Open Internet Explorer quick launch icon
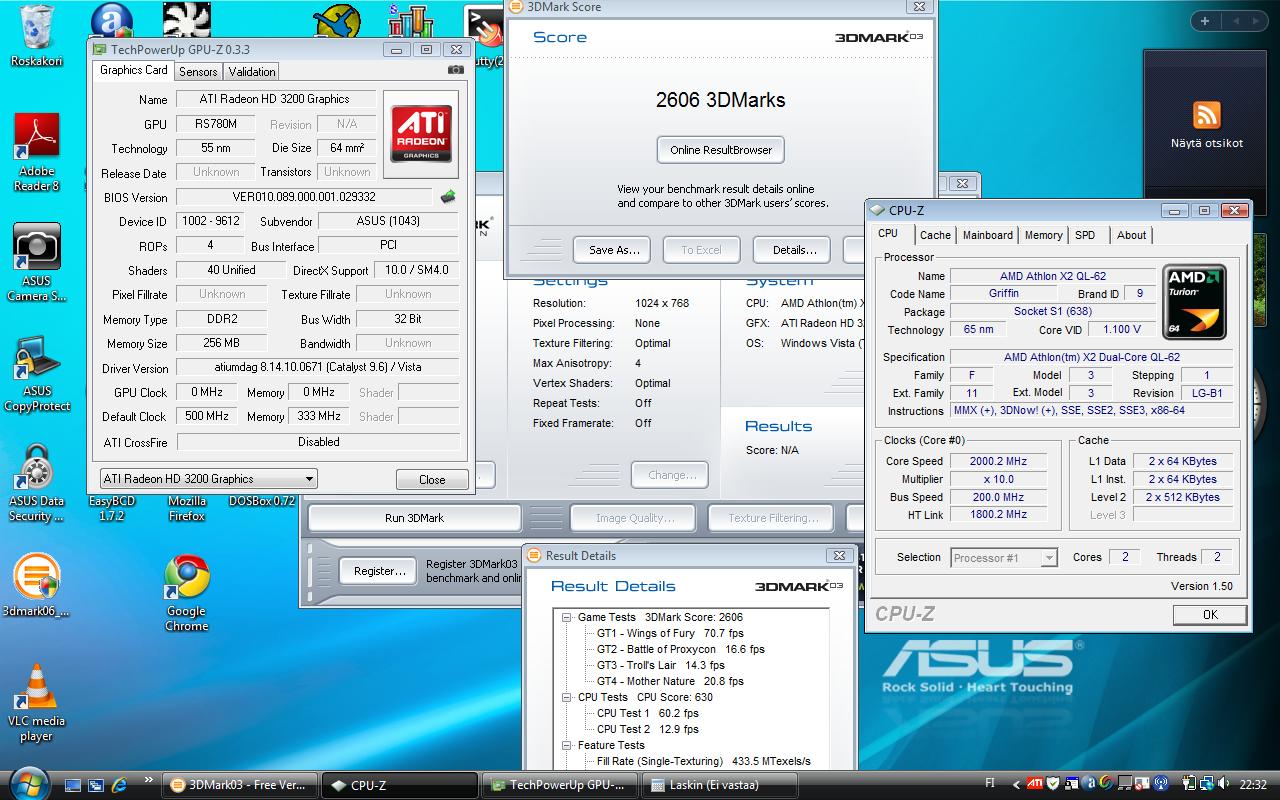Image resolution: width=1280 pixels, height=800 pixels. 121,785
